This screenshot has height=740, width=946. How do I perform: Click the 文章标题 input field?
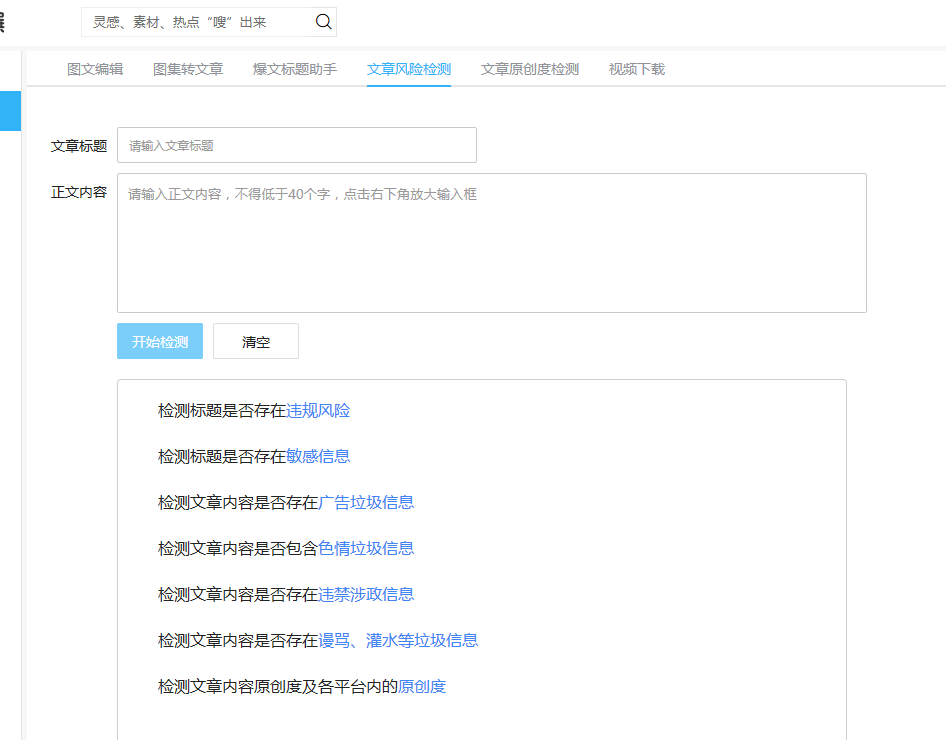296,145
